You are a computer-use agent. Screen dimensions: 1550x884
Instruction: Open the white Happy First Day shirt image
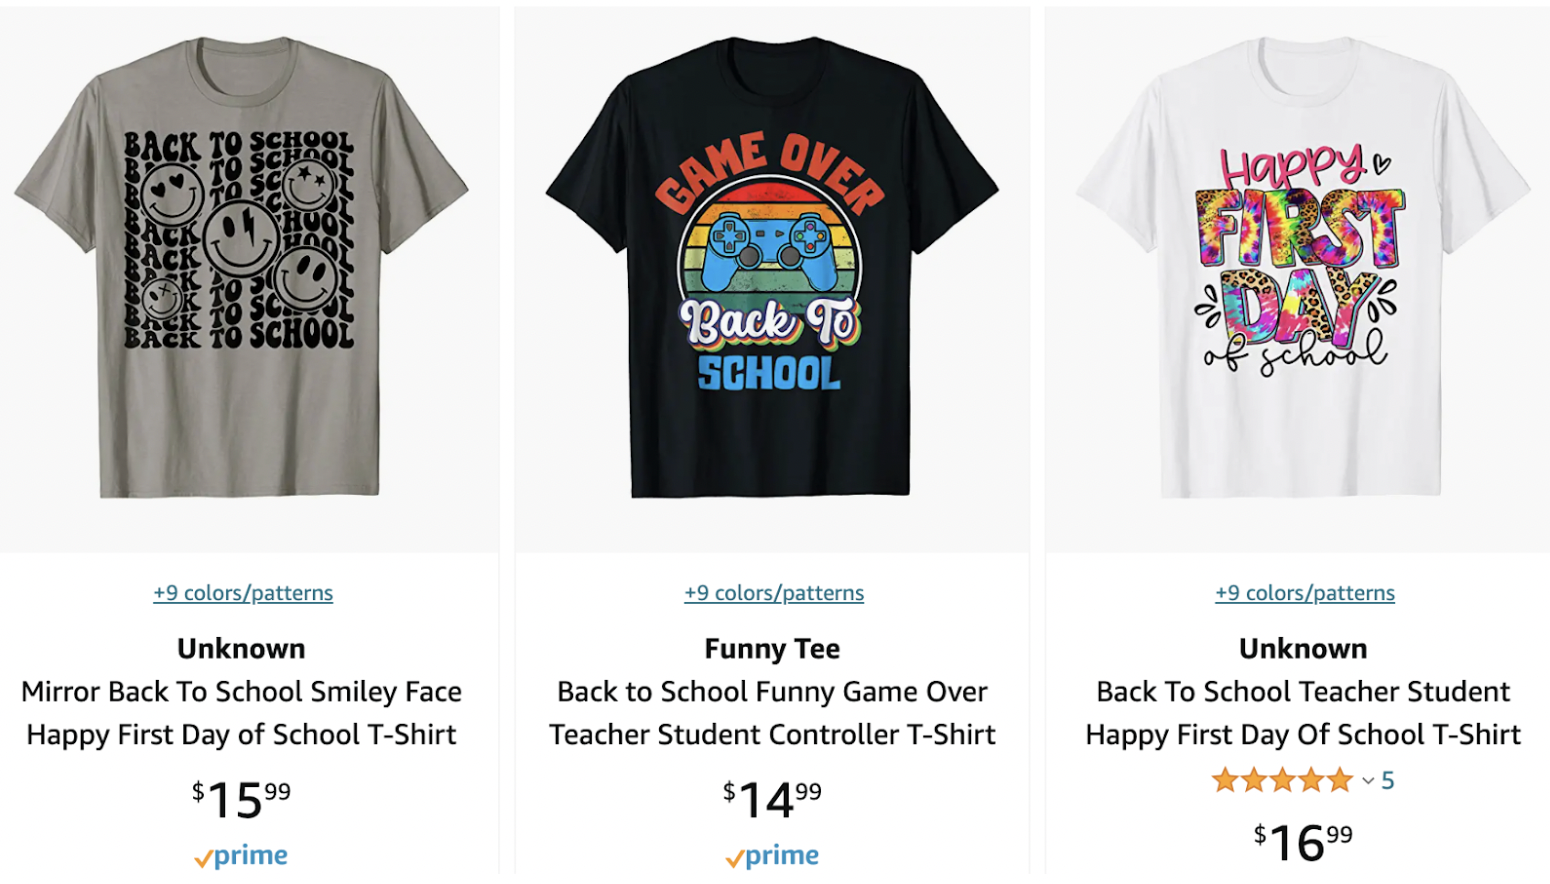click(1303, 267)
